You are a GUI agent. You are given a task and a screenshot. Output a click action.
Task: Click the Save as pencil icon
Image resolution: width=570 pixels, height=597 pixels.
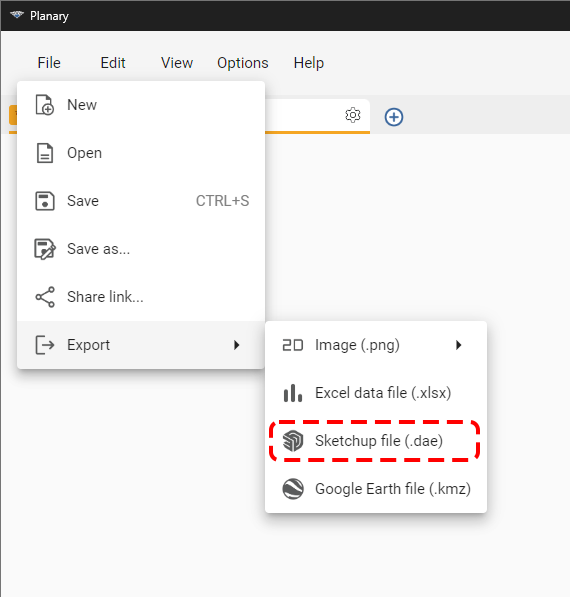[x=45, y=249]
